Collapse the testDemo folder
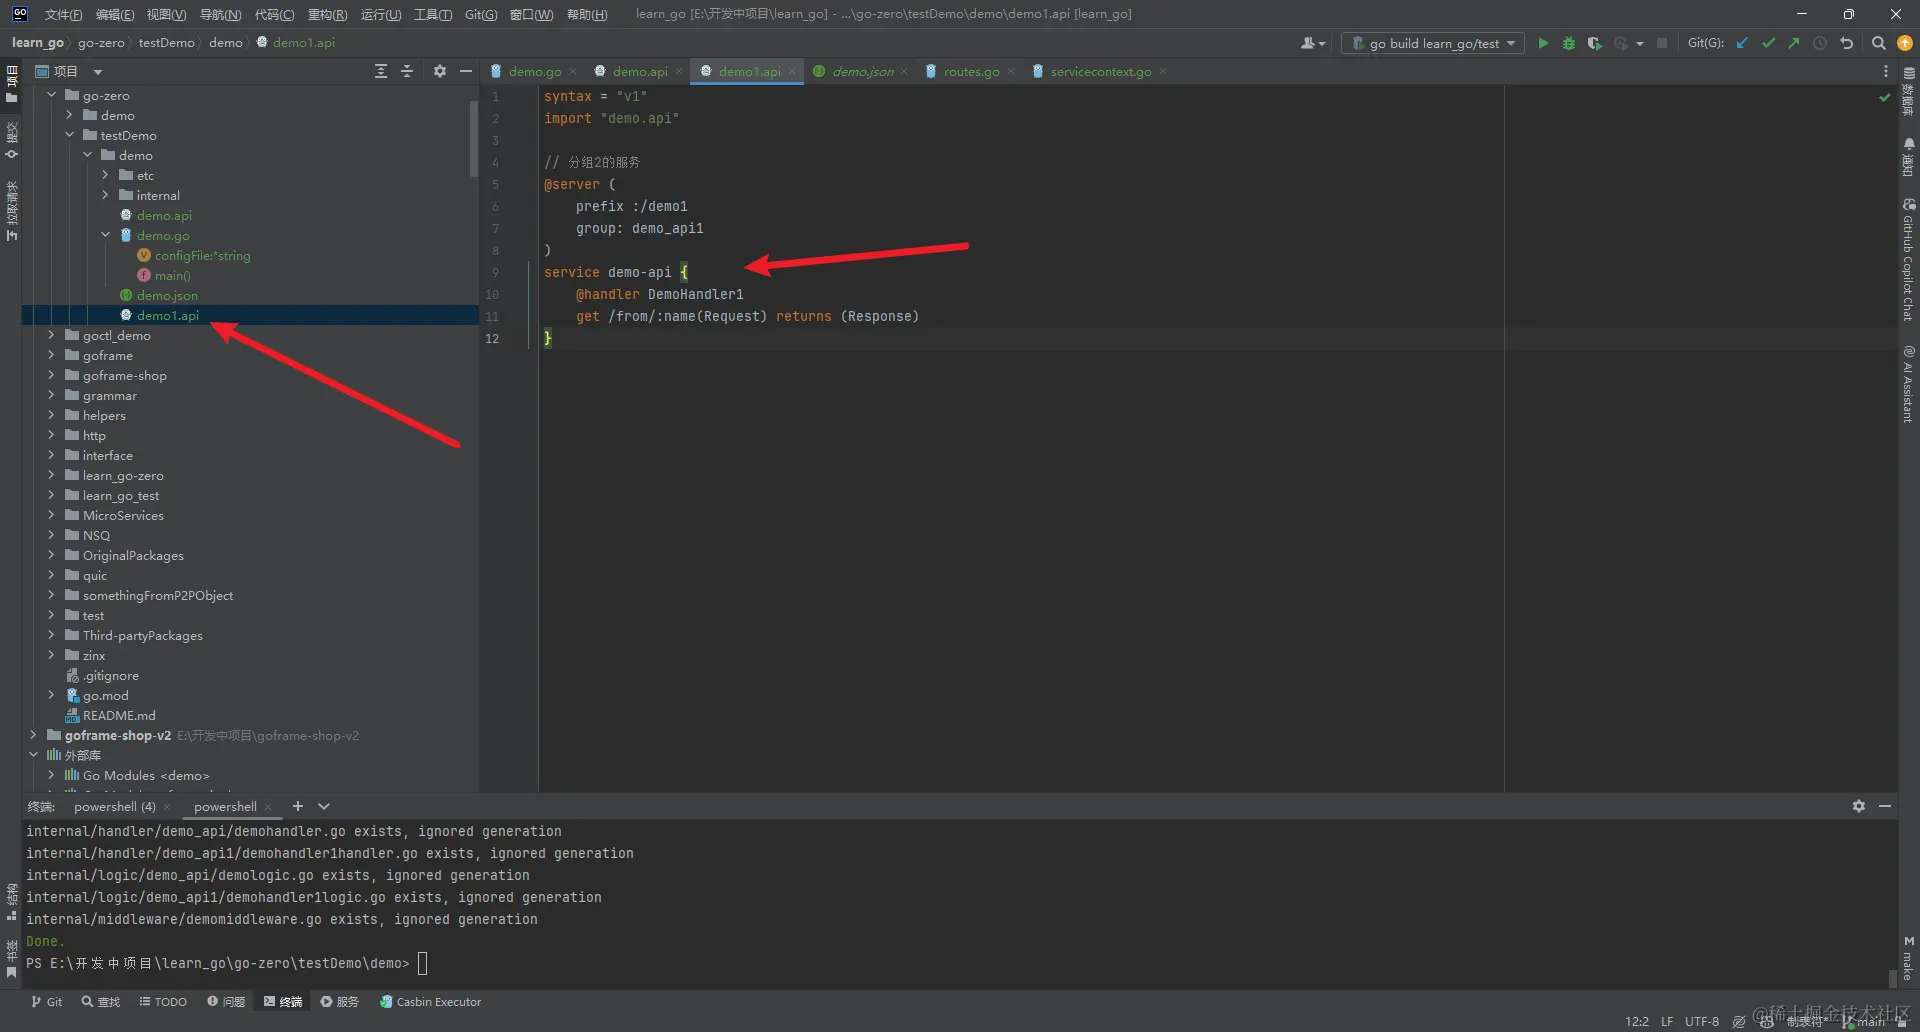 [x=69, y=135]
